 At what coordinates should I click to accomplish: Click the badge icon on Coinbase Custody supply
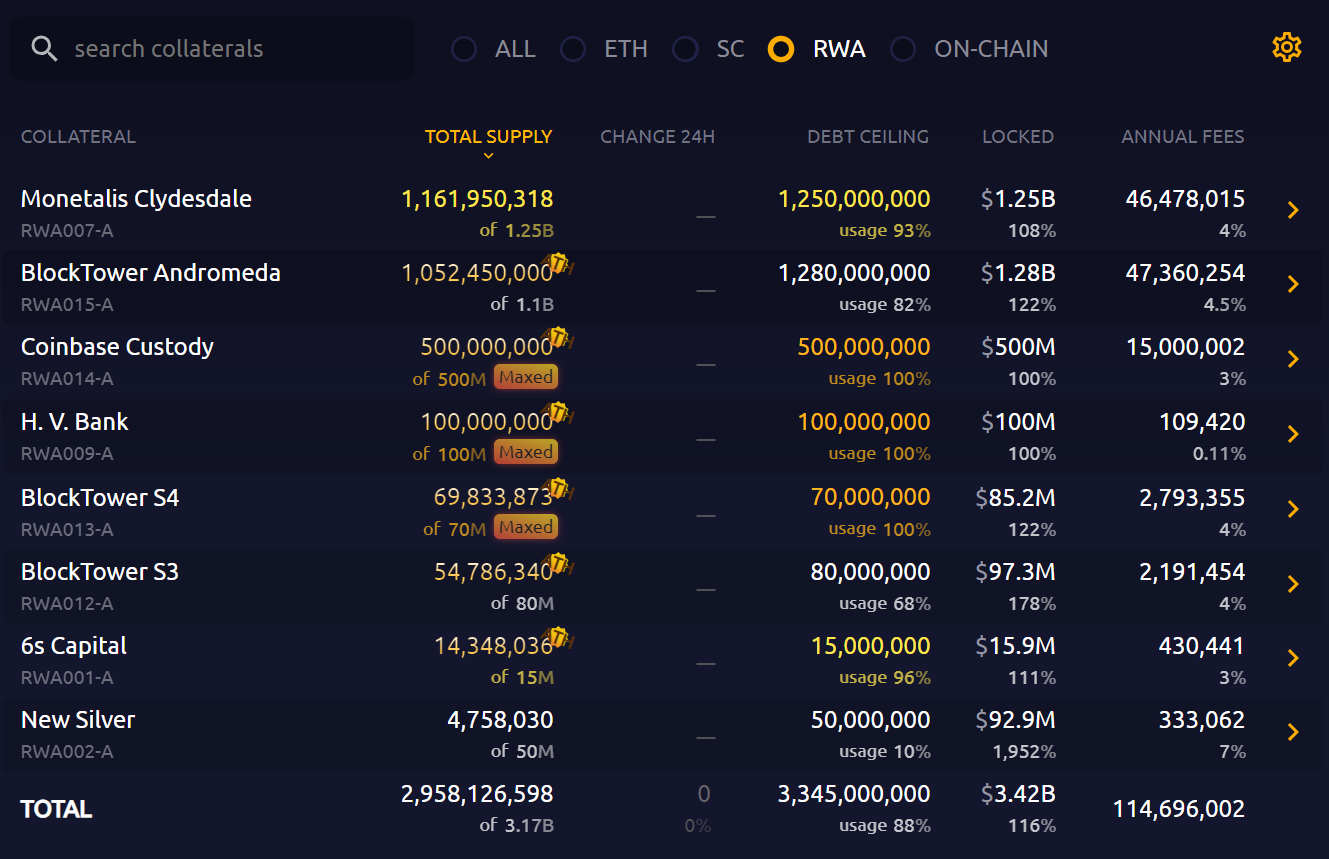(559, 338)
